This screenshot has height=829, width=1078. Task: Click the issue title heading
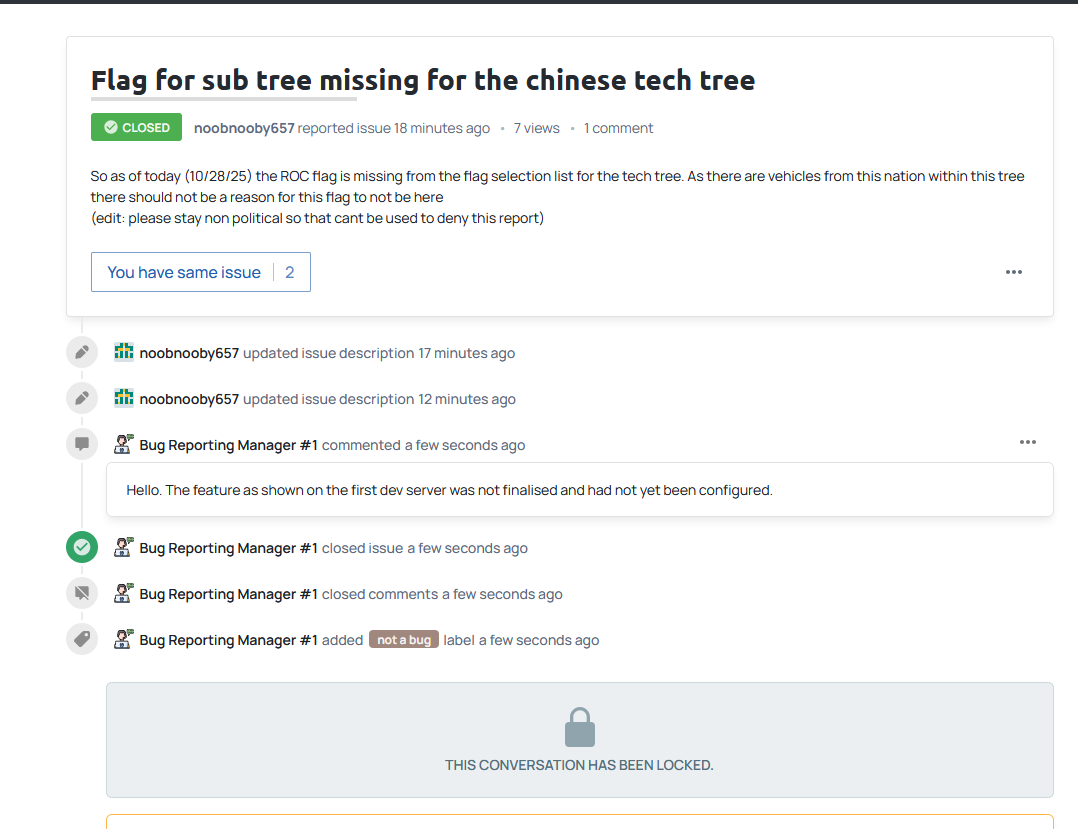click(422, 80)
